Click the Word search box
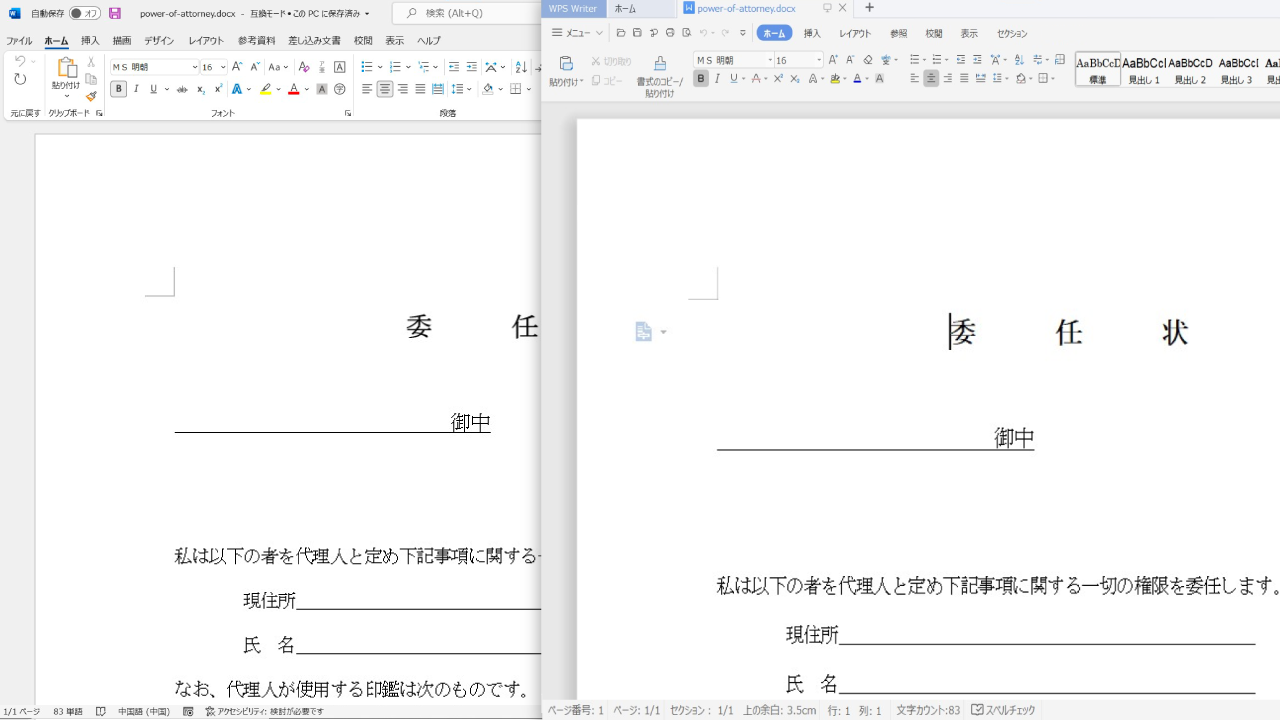 click(466, 13)
